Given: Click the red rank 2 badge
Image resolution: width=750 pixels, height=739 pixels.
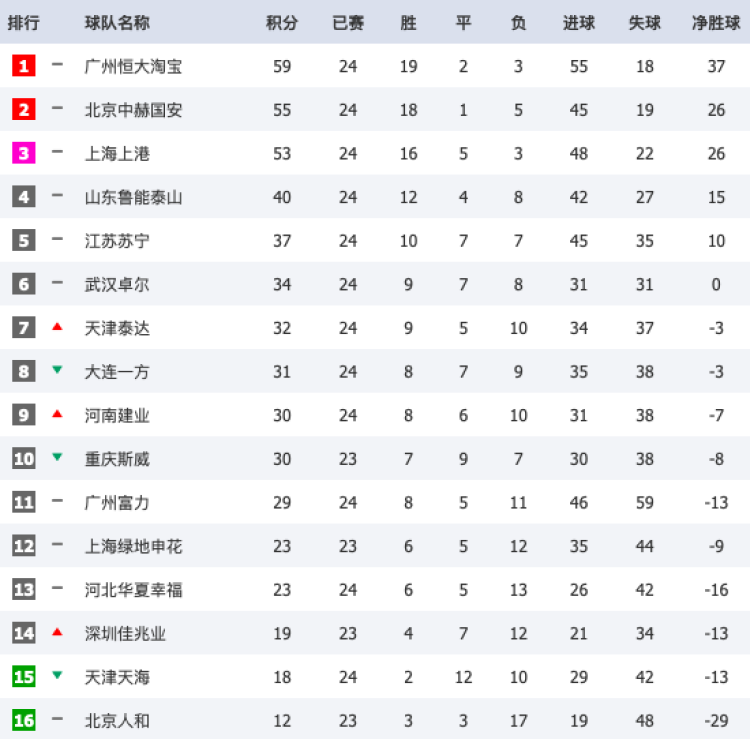Looking at the screenshot, I should point(24,110).
